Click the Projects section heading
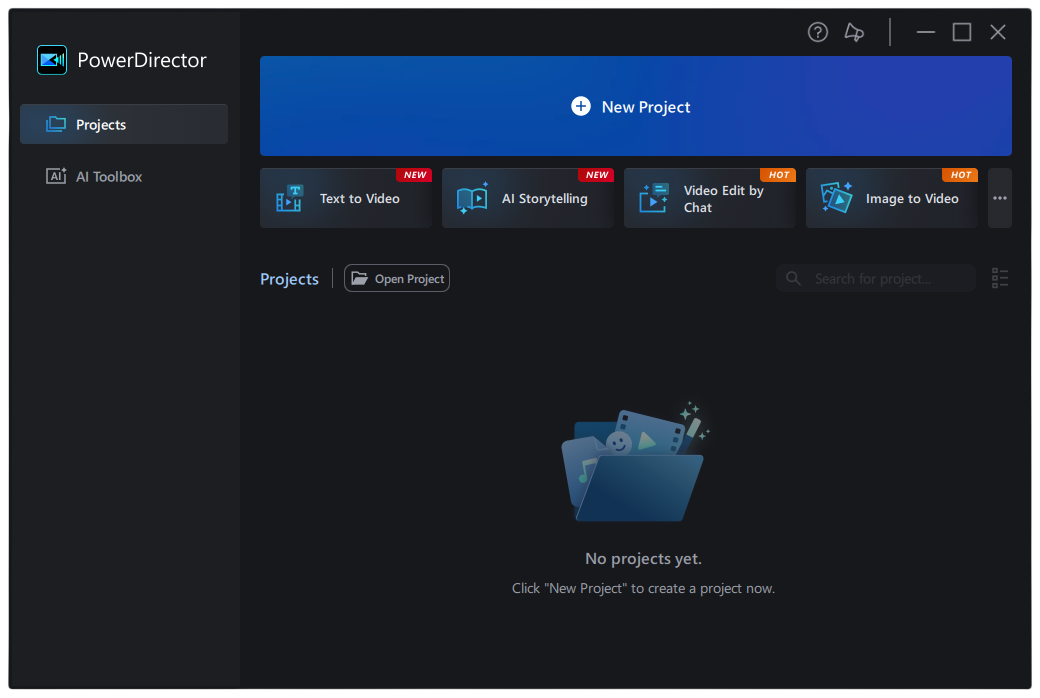The width and height of the screenshot is (1040, 698). 289,279
